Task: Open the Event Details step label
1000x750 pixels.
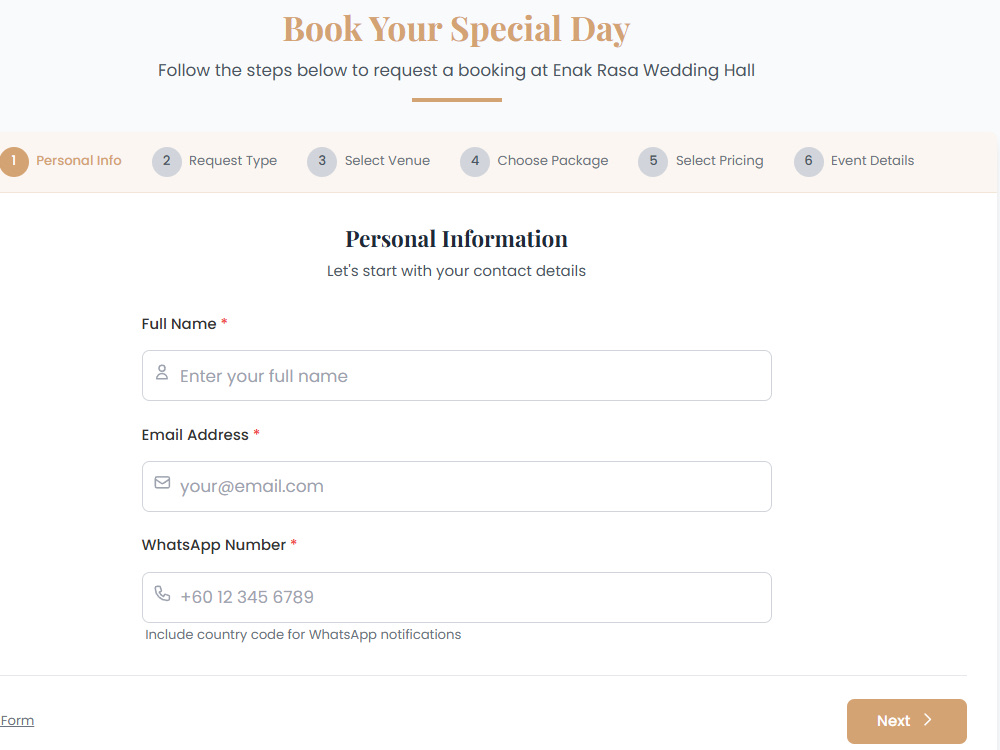Action: (872, 161)
